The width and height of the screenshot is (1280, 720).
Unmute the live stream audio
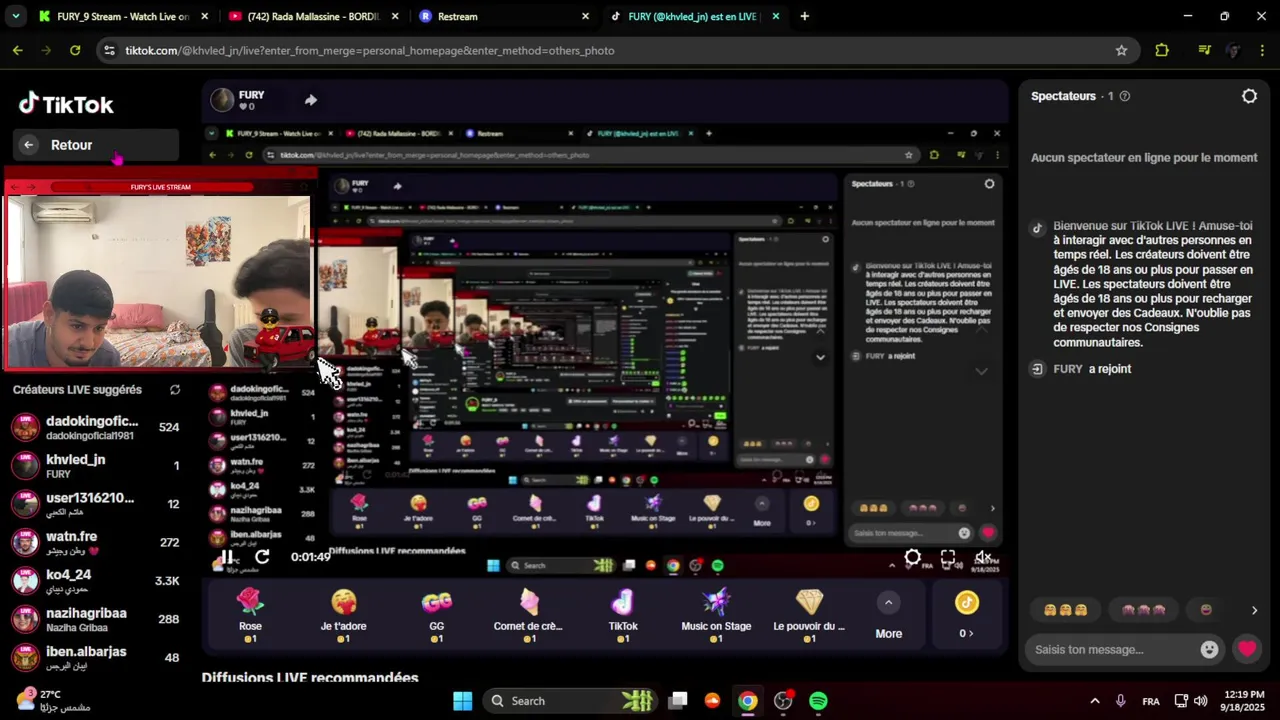point(983,557)
